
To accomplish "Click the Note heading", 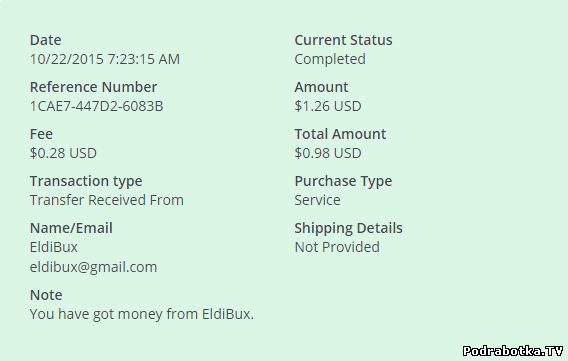I will pos(46,295).
